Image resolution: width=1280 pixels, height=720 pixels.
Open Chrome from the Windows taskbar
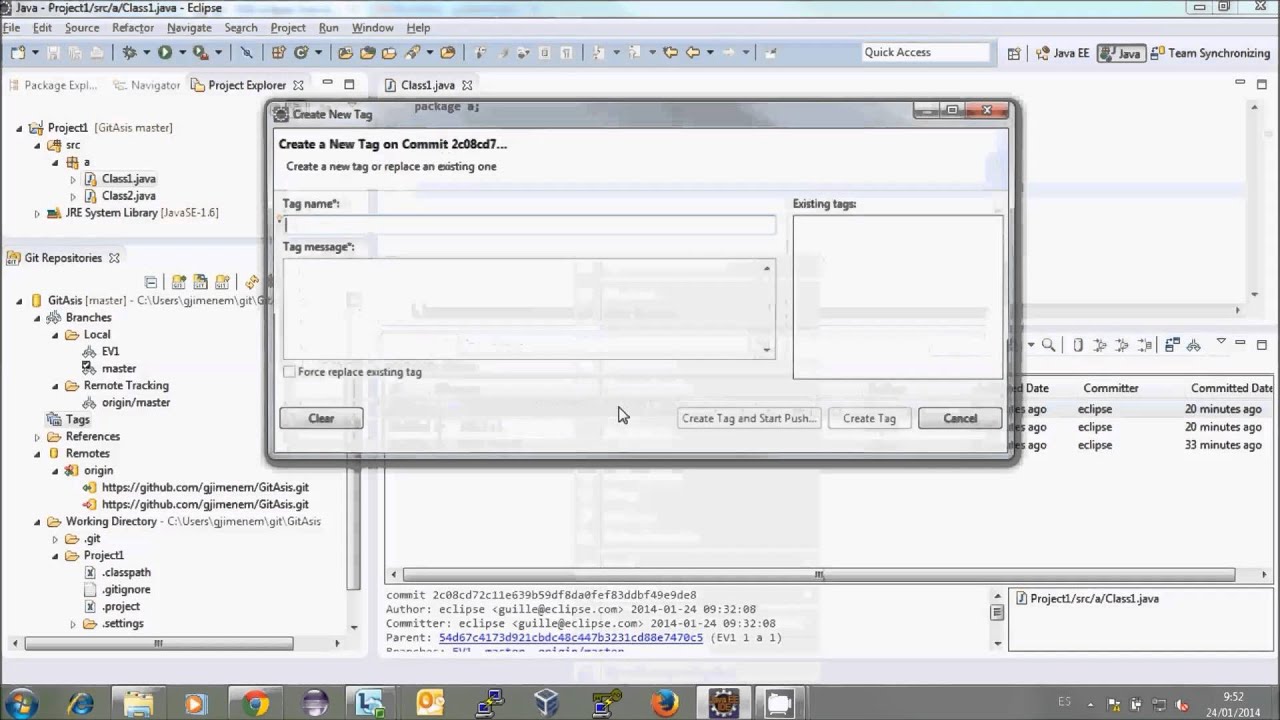coord(255,703)
